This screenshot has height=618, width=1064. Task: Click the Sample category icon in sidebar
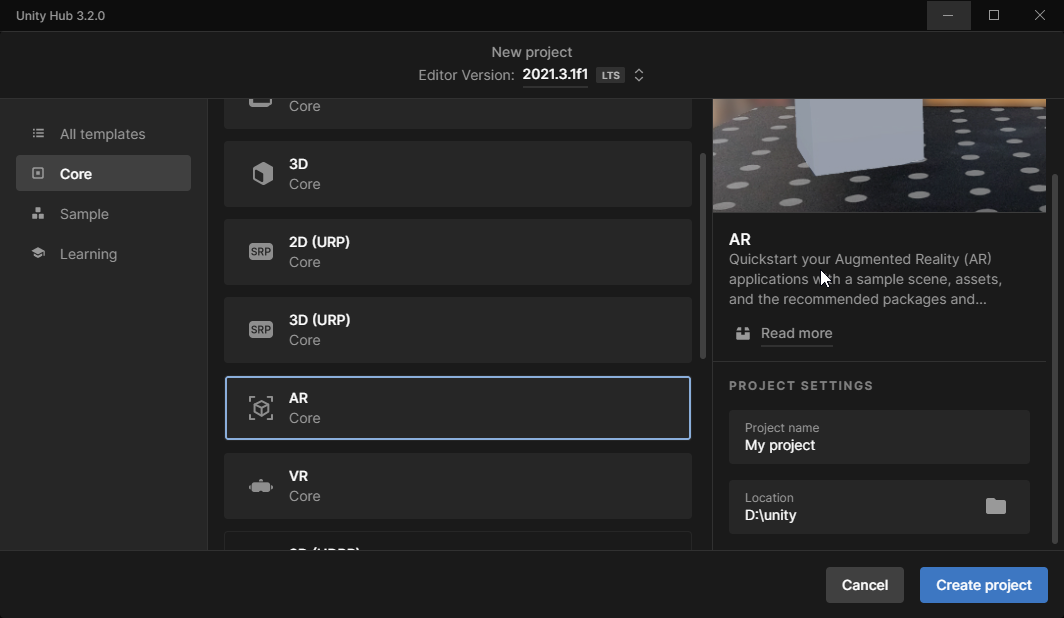(37, 213)
